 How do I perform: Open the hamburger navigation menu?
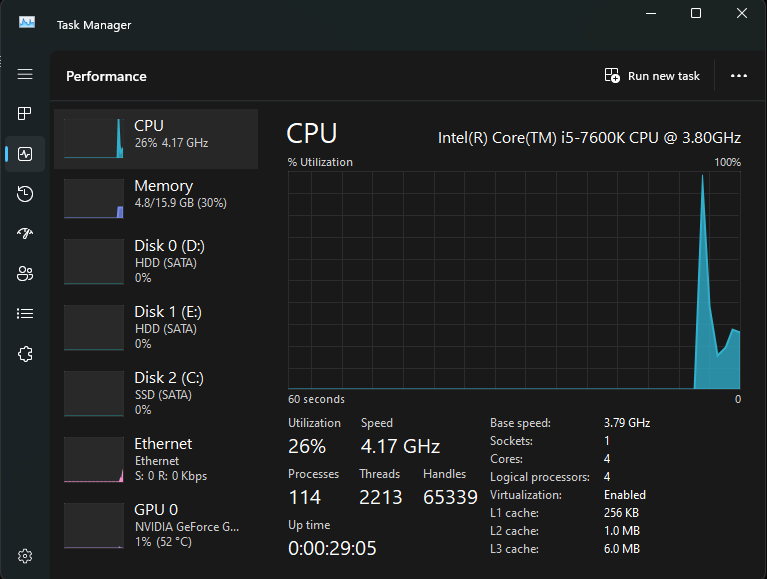pyautogui.click(x=25, y=75)
